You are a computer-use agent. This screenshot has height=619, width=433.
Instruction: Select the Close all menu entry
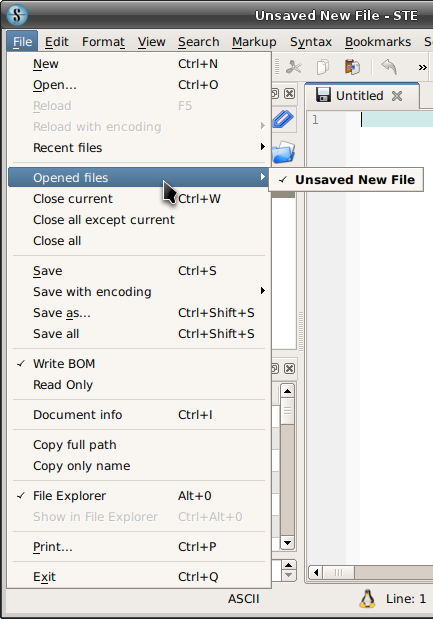tap(139, 240)
